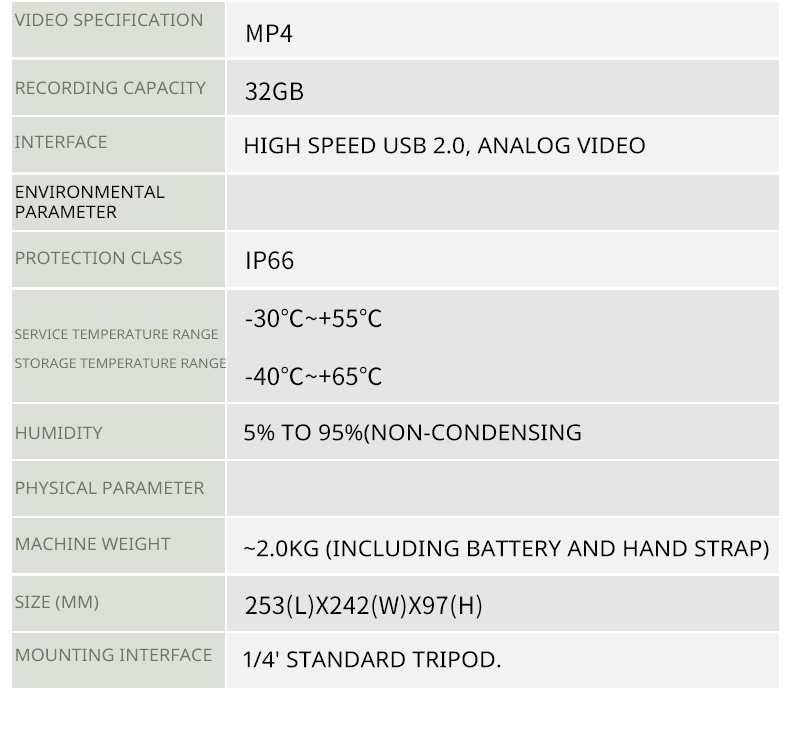Click the PHYSICAL PARAMETER heading
Screen dimensions: 790x756
tap(109, 488)
